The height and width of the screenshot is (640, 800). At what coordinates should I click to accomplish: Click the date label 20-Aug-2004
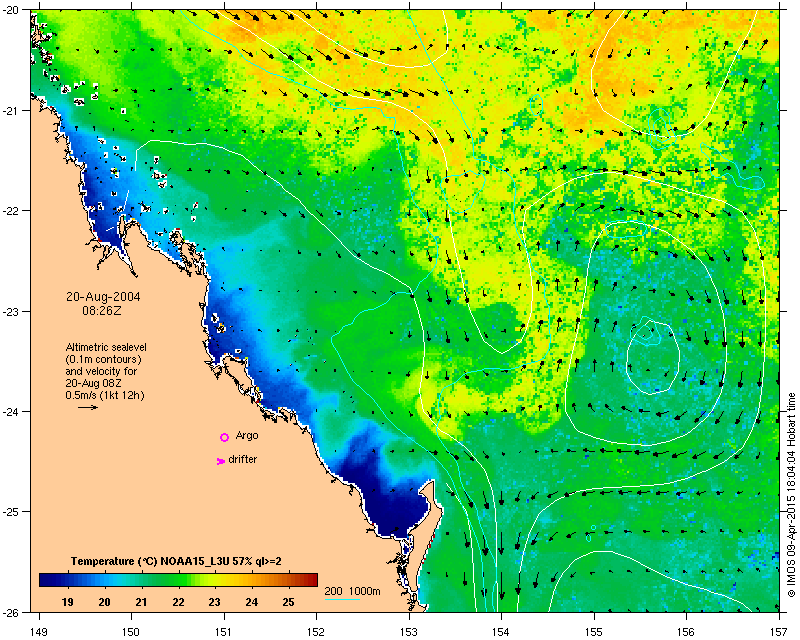(x=103, y=297)
